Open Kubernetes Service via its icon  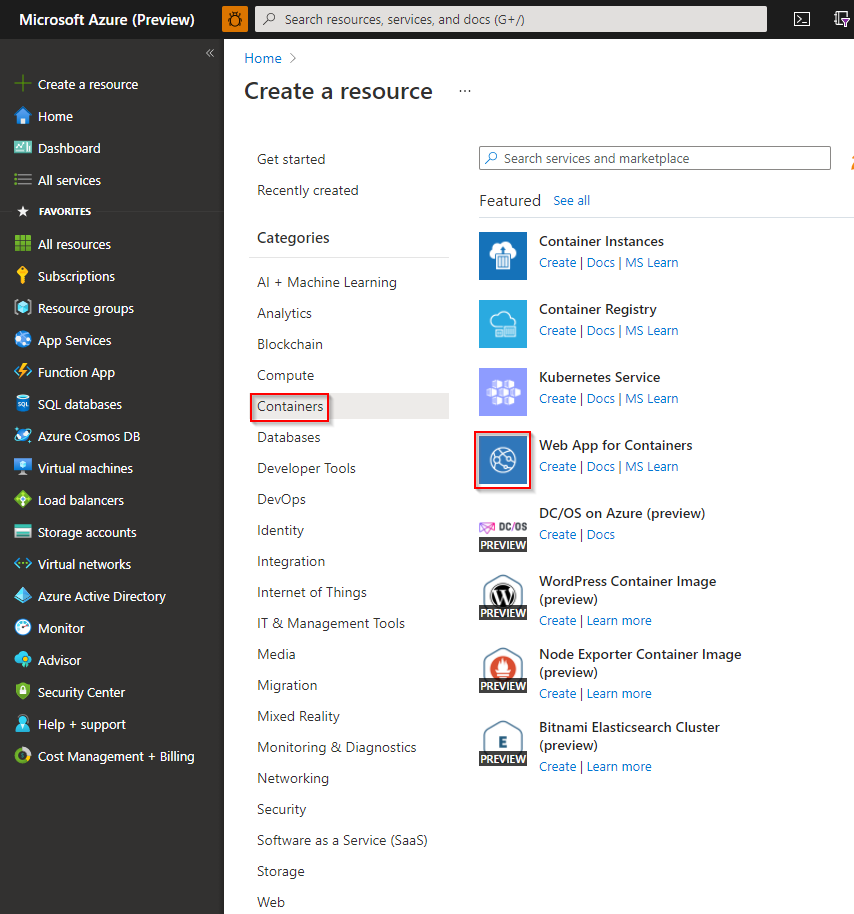click(x=502, y=392)
